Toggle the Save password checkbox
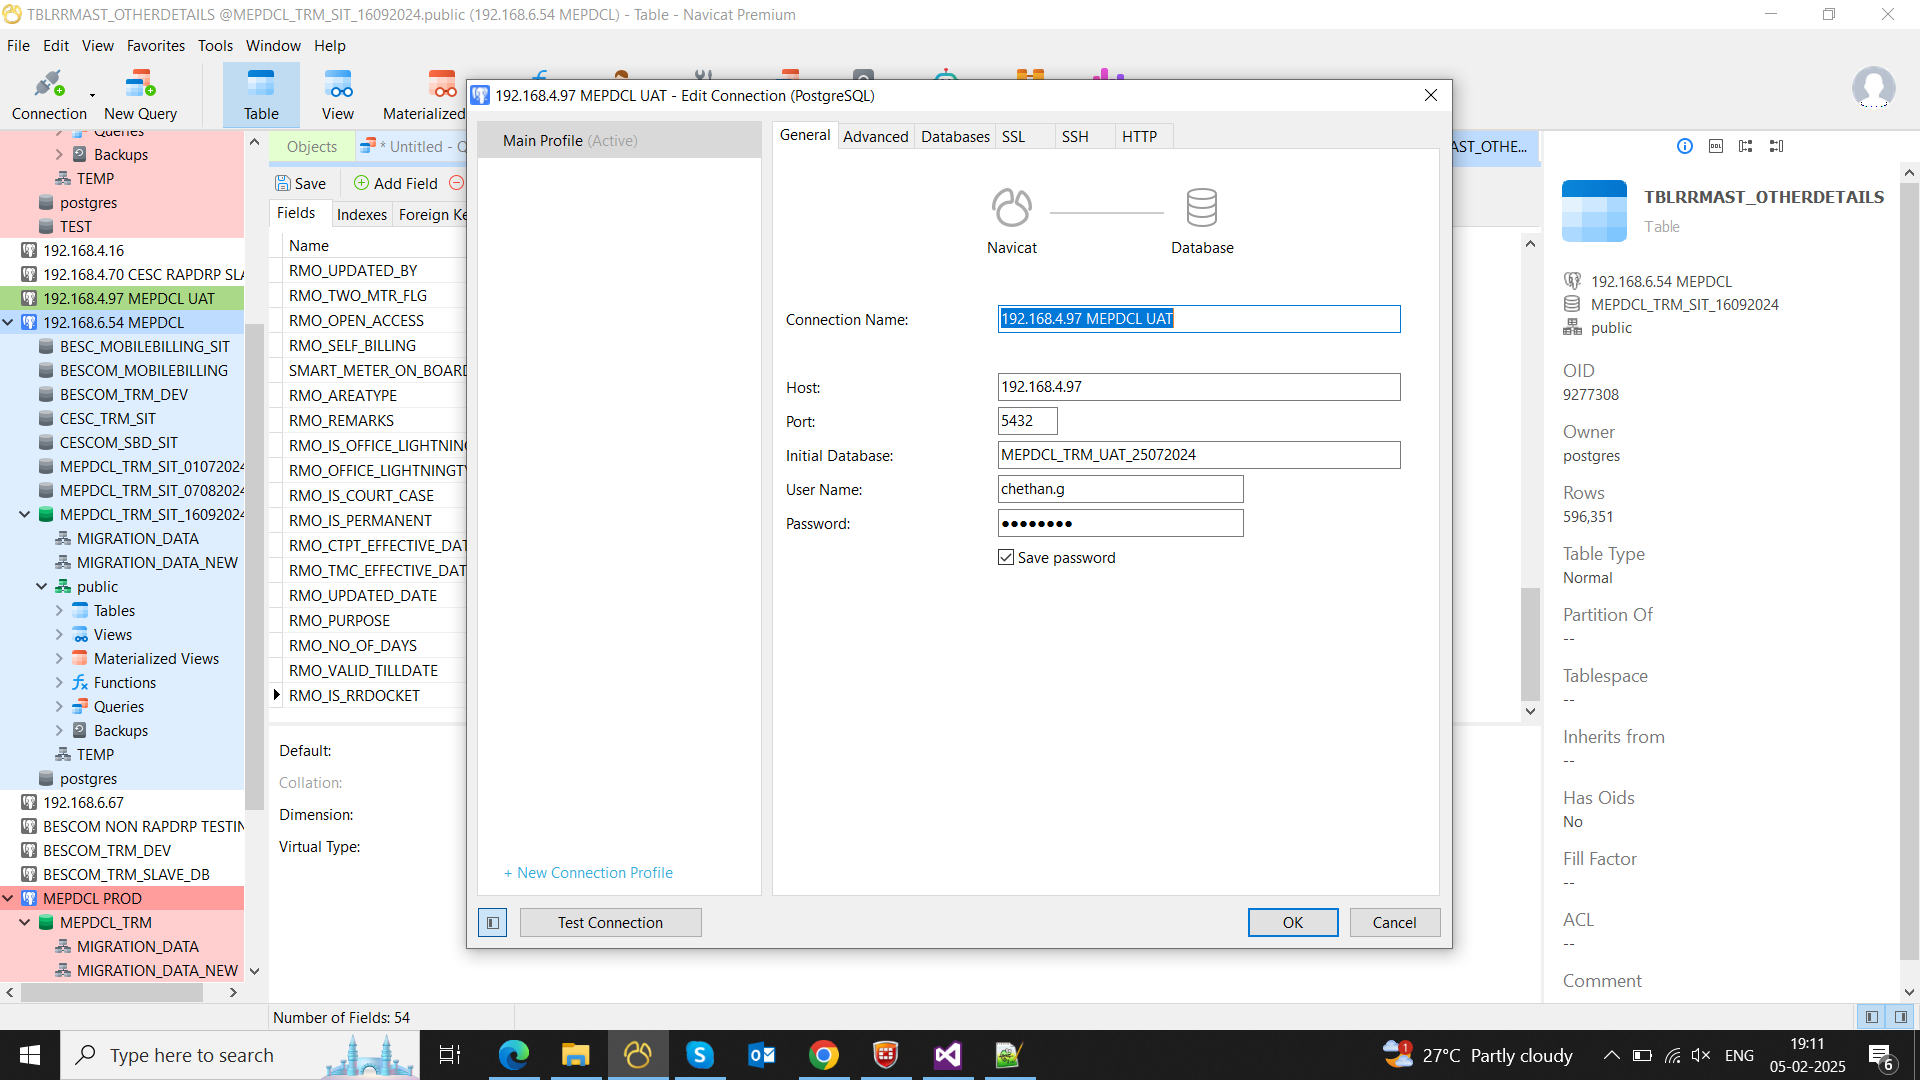Screen dimensions: 1920x1080 point(1006,558)
